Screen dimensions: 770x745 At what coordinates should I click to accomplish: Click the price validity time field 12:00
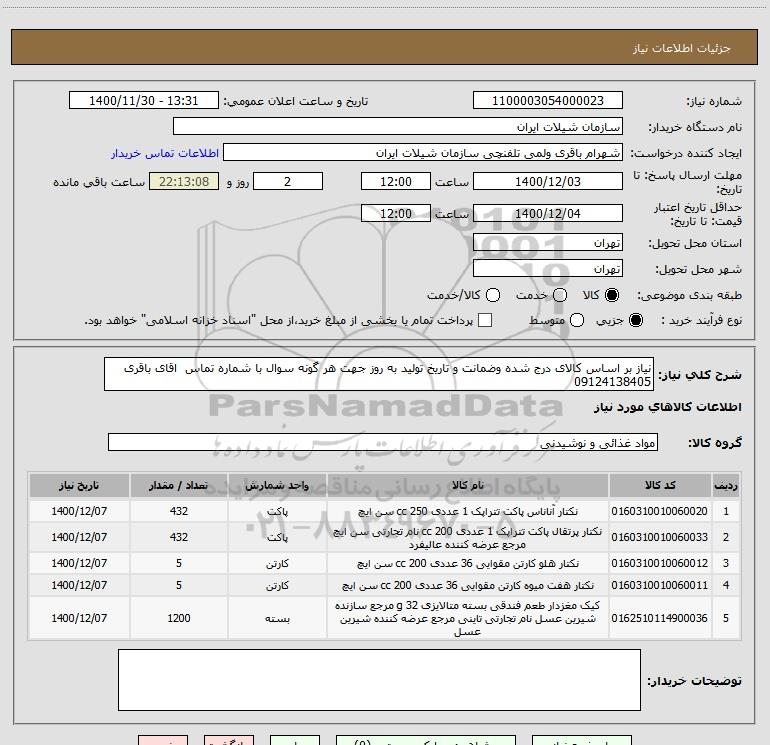coord(396,214)
